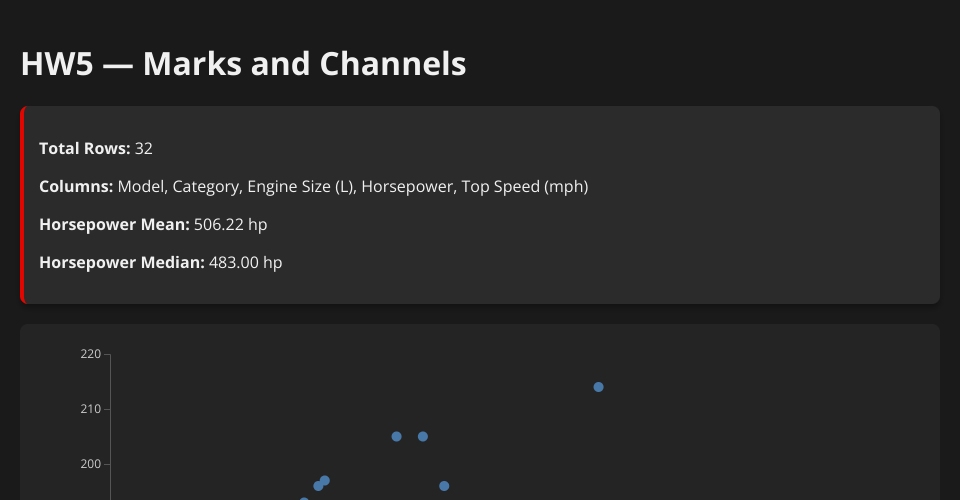The width and height of the screenshot is (960, 500).
Task: Click the partially visible point at the chart's cut-off edge
Action: (304, 499)
